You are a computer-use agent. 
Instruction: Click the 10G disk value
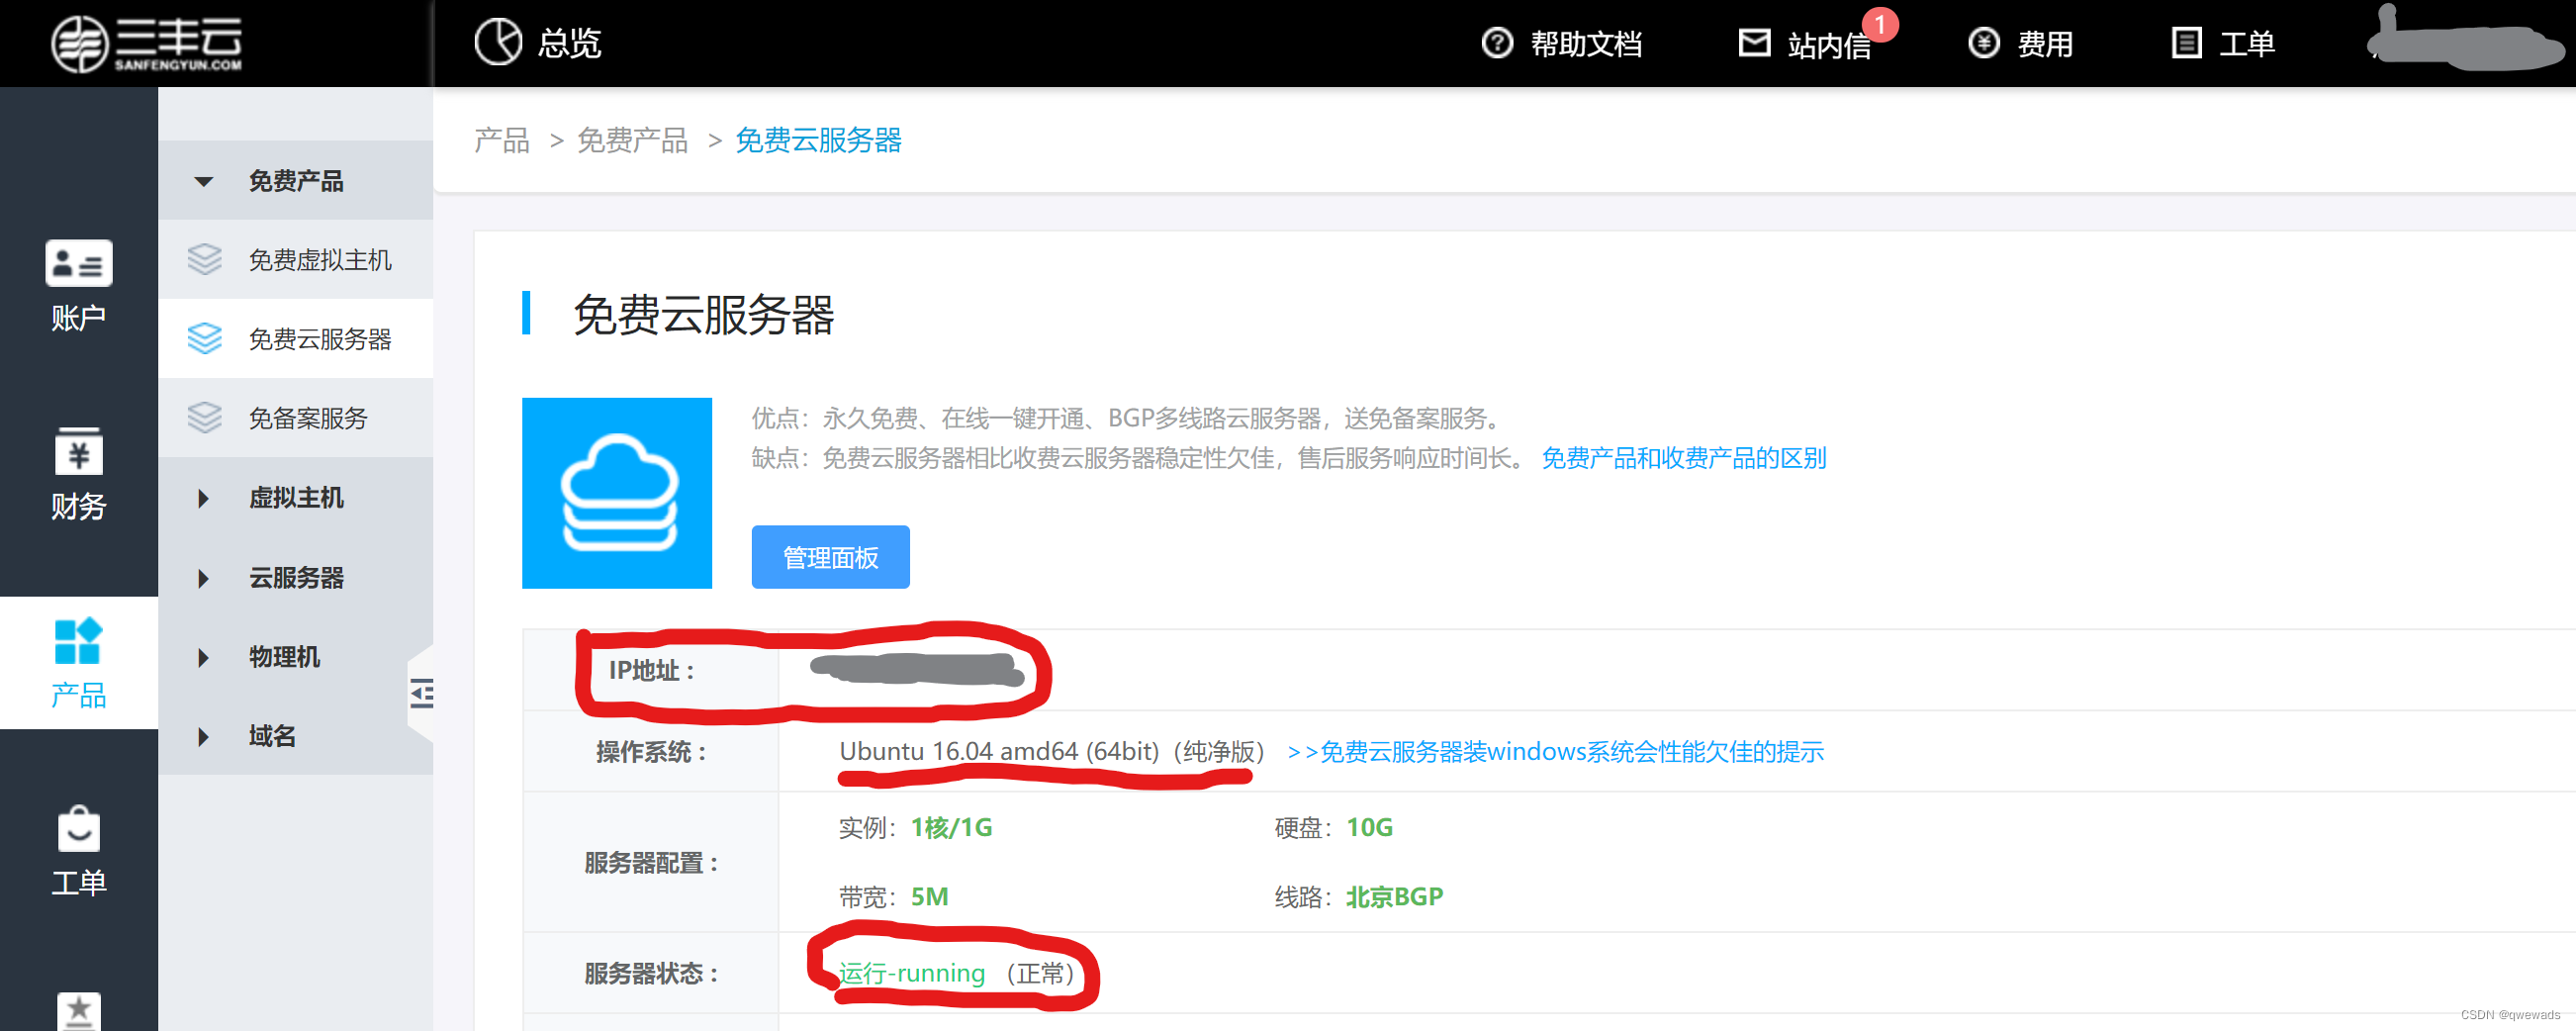coord(1370,828)
